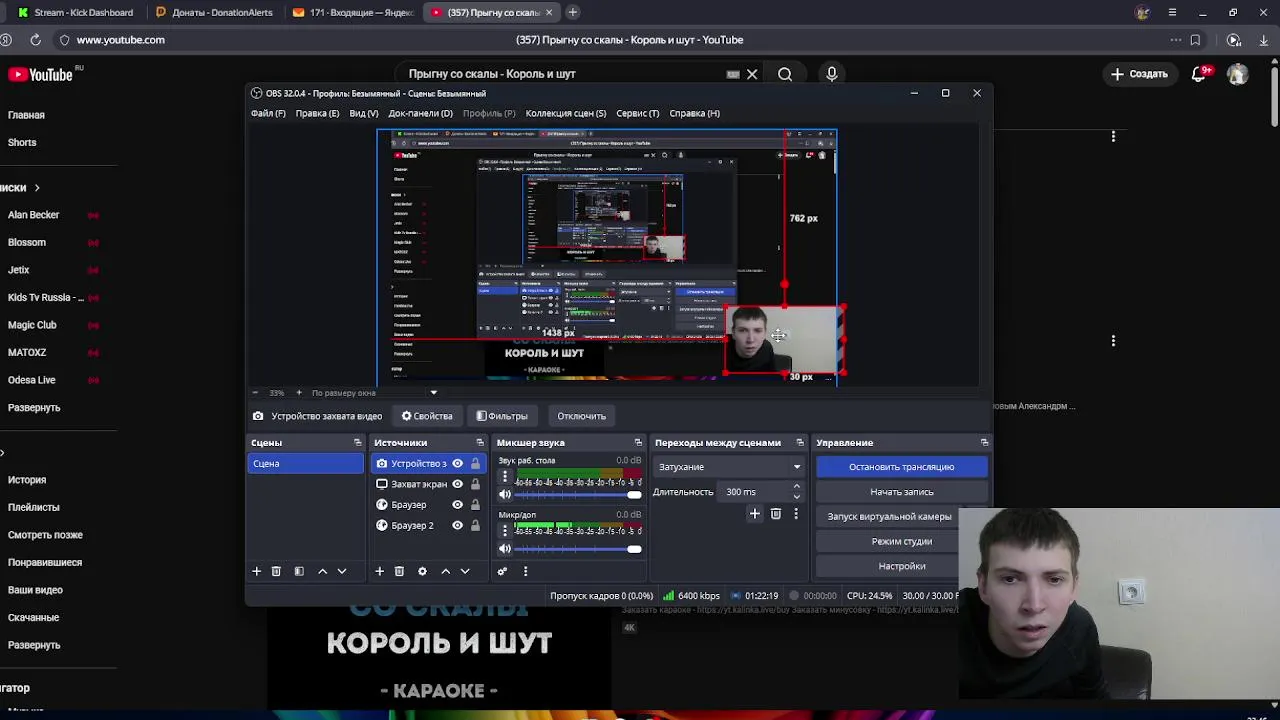Screen dimensions: 1280x720
Task: Undock the Источники panel icon
Action: tap(480, 442)
